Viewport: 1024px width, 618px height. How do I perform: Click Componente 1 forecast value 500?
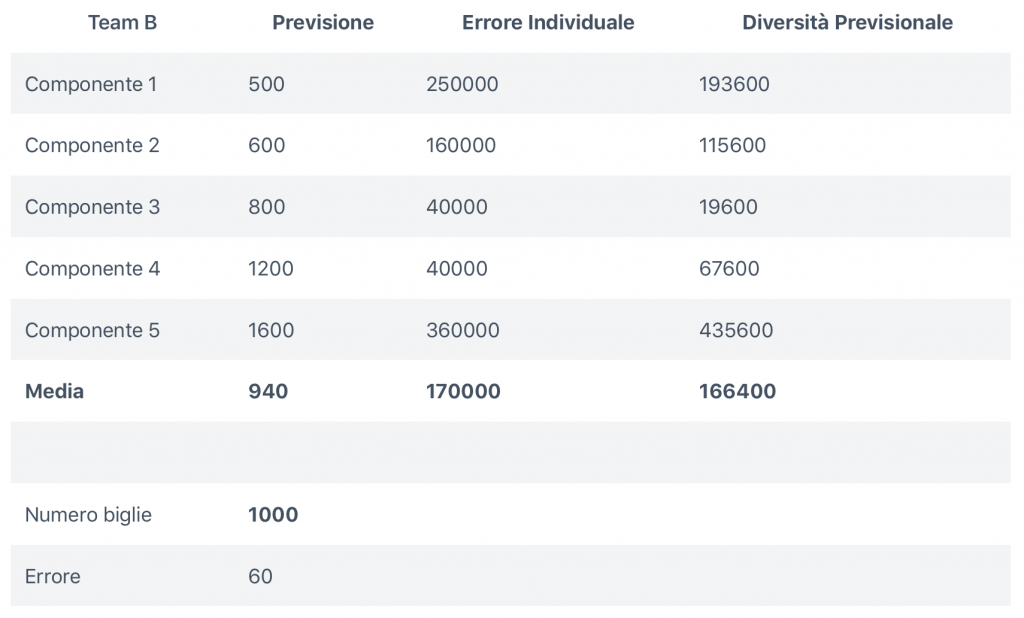(x=266, y=84)
